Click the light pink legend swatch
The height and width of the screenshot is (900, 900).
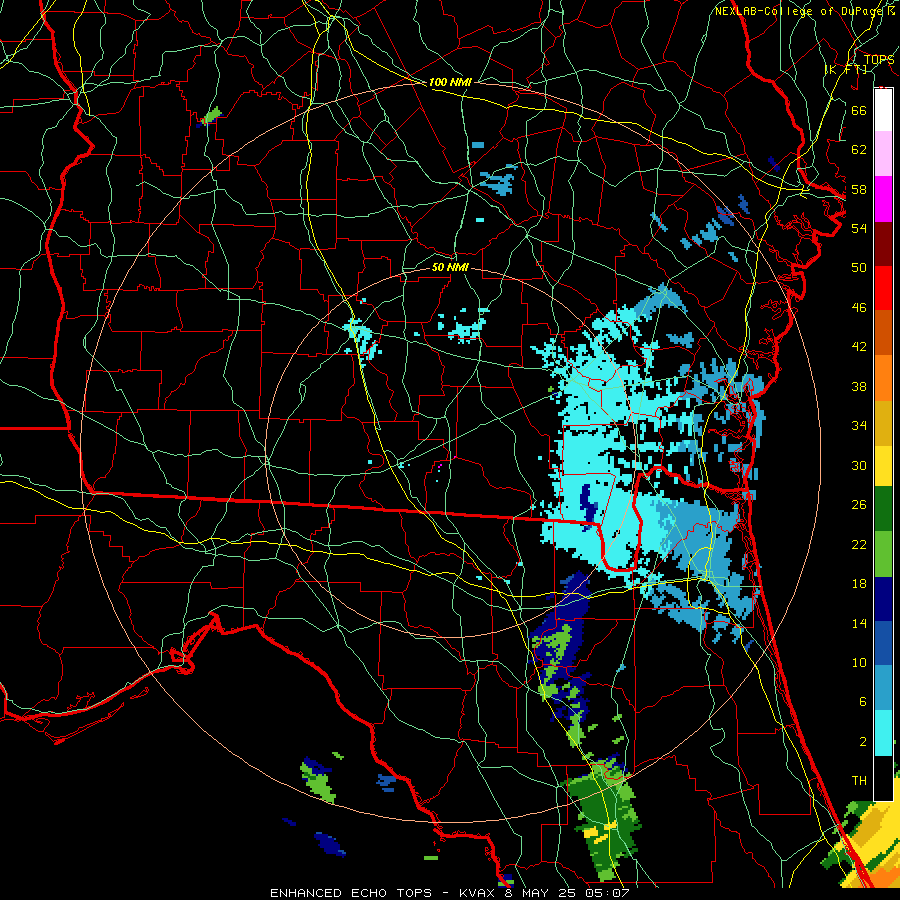pos(883,153)
